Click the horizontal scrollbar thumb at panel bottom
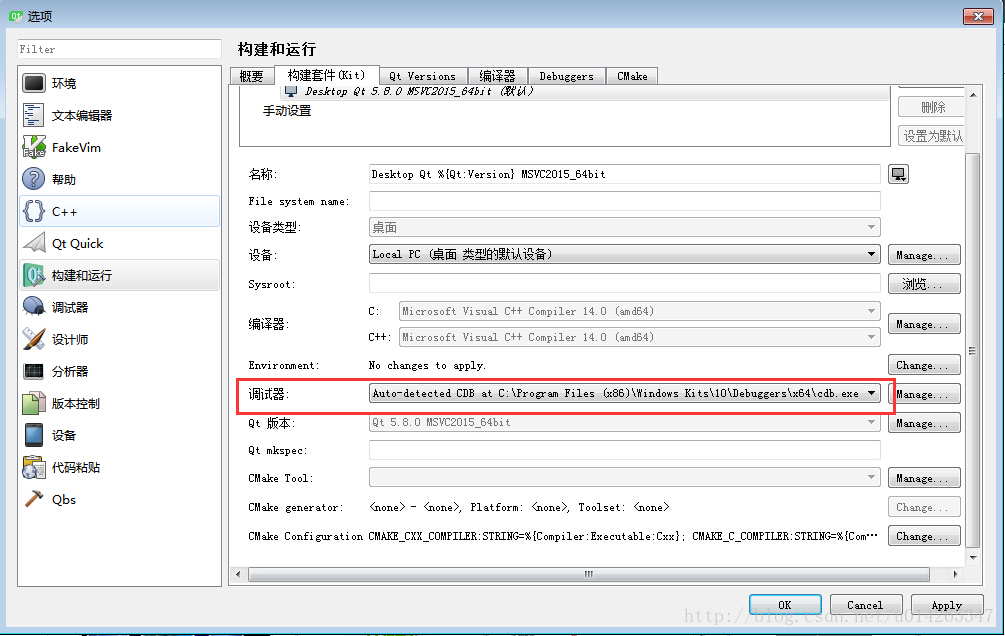 click(588, 574)
